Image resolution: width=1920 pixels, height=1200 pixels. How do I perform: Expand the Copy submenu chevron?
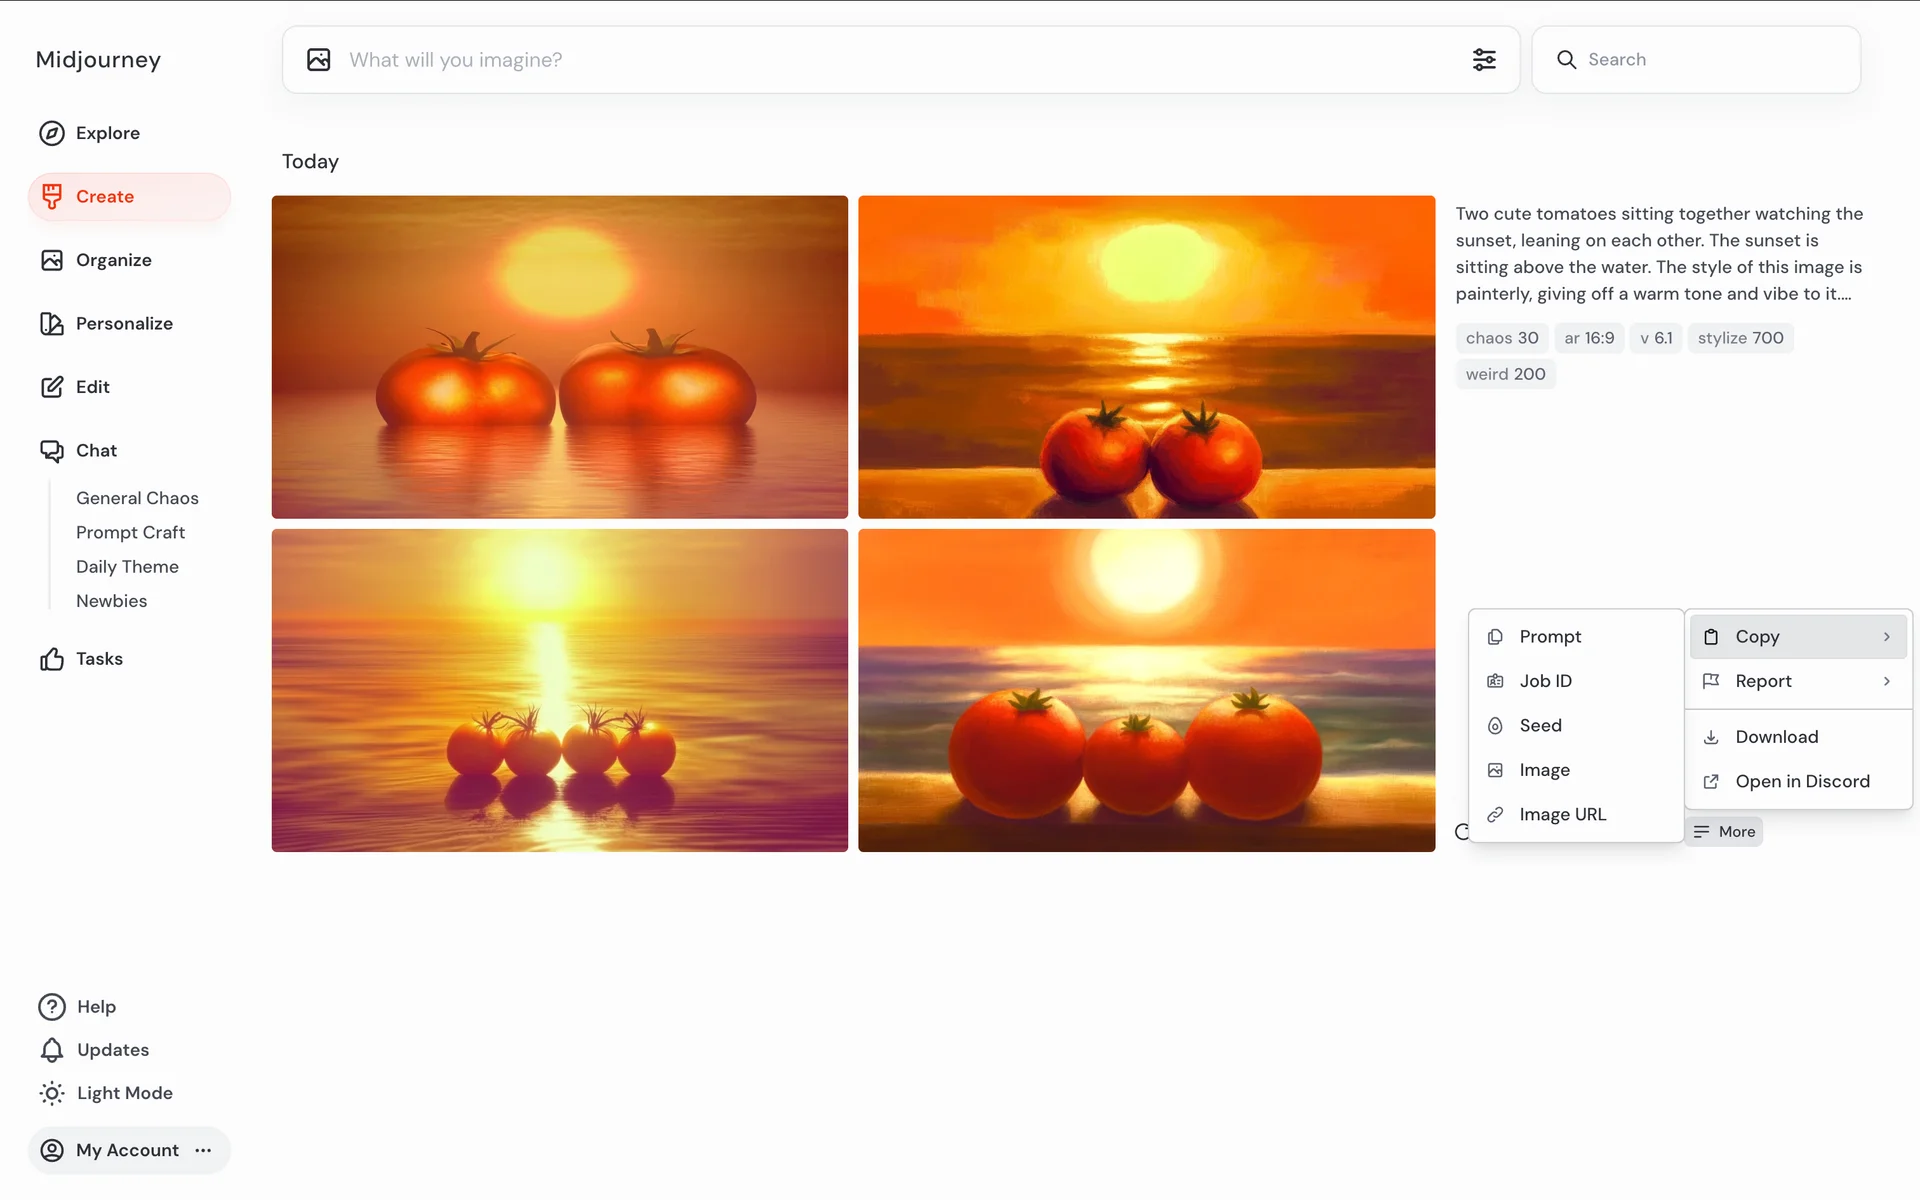point(1886,637)
